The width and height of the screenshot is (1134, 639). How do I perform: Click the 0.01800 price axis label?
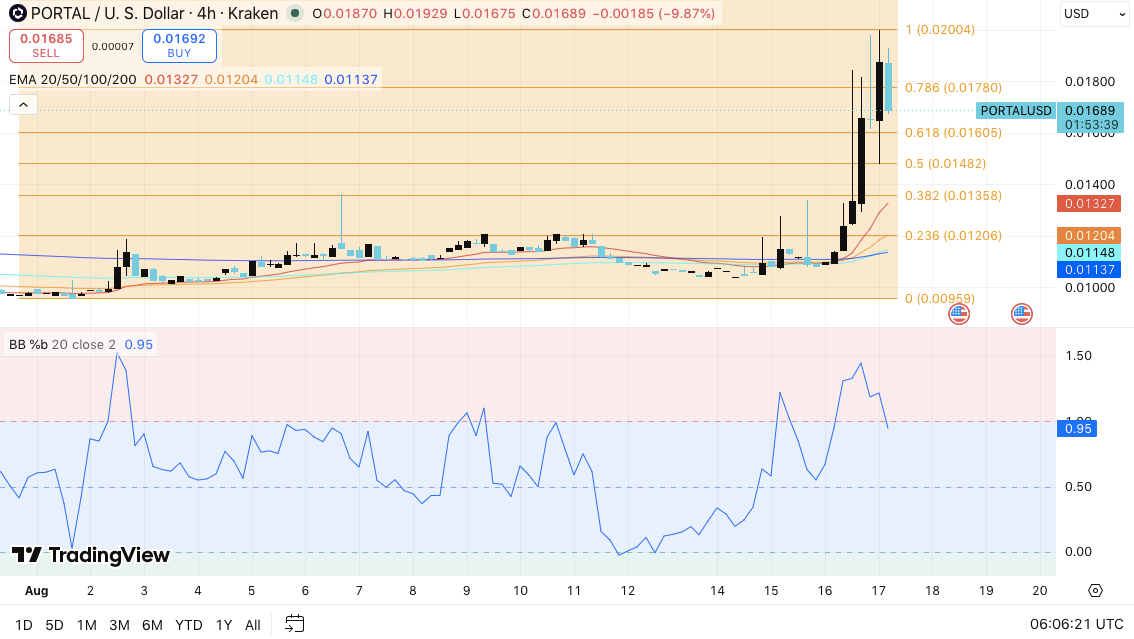pyautogui.click(x=1090, y=82)
